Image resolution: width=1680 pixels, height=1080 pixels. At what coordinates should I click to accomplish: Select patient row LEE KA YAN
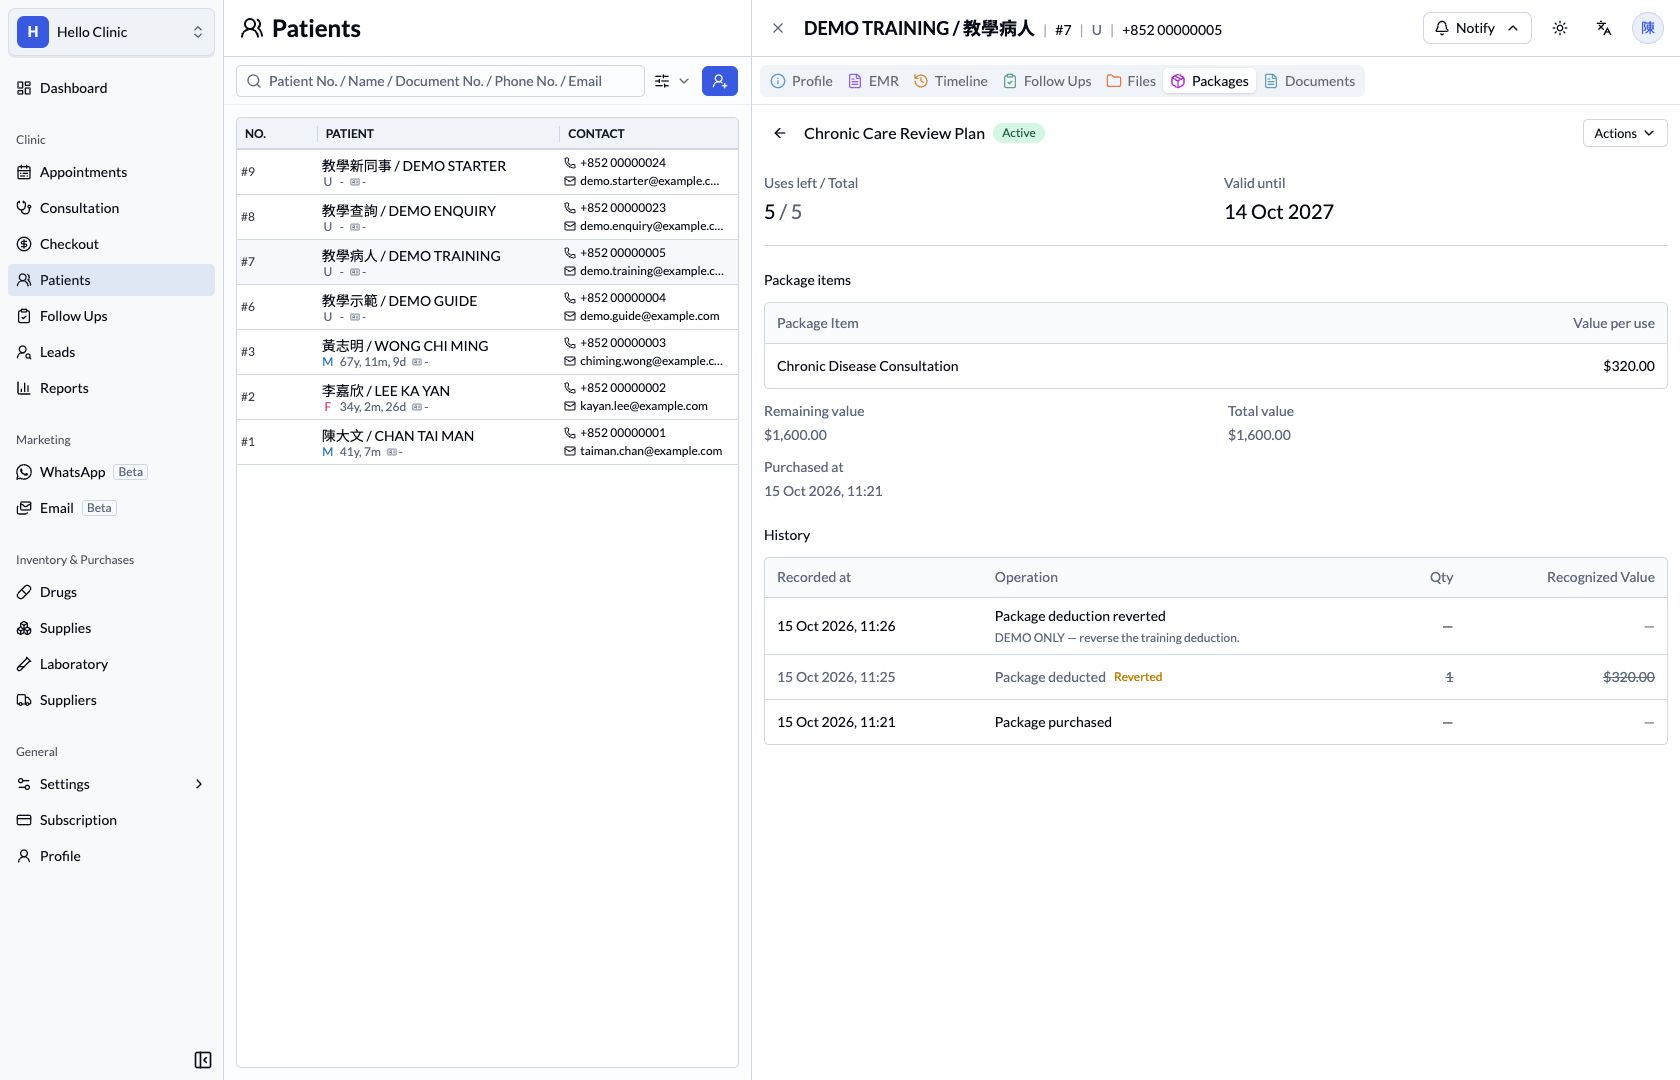pos(487,397)
